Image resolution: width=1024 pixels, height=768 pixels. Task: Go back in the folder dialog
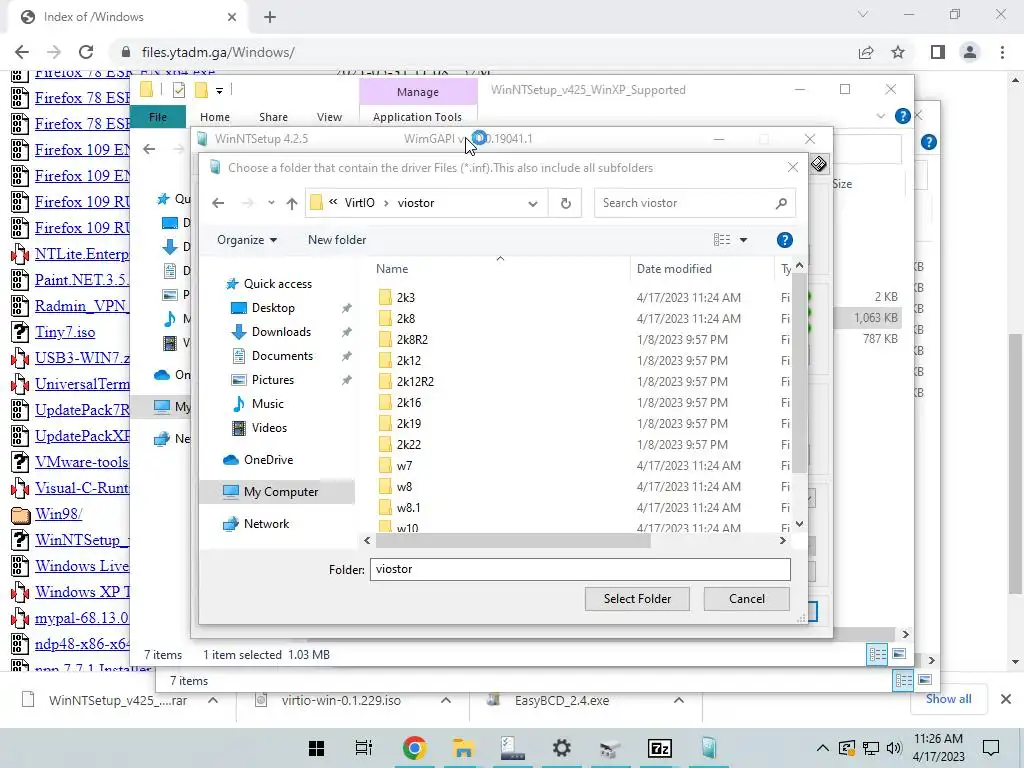pyautogui.click(x=218, y=203)
